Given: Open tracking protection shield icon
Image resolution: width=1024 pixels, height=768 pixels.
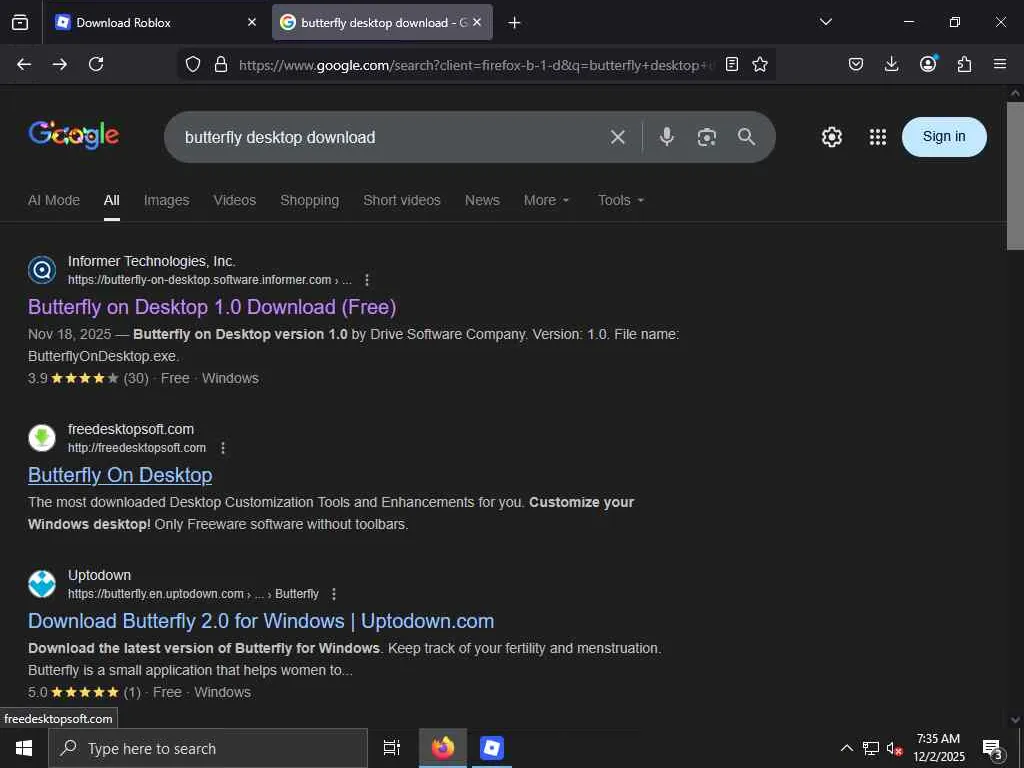Looking at the screenshot, I should (193, 64).
